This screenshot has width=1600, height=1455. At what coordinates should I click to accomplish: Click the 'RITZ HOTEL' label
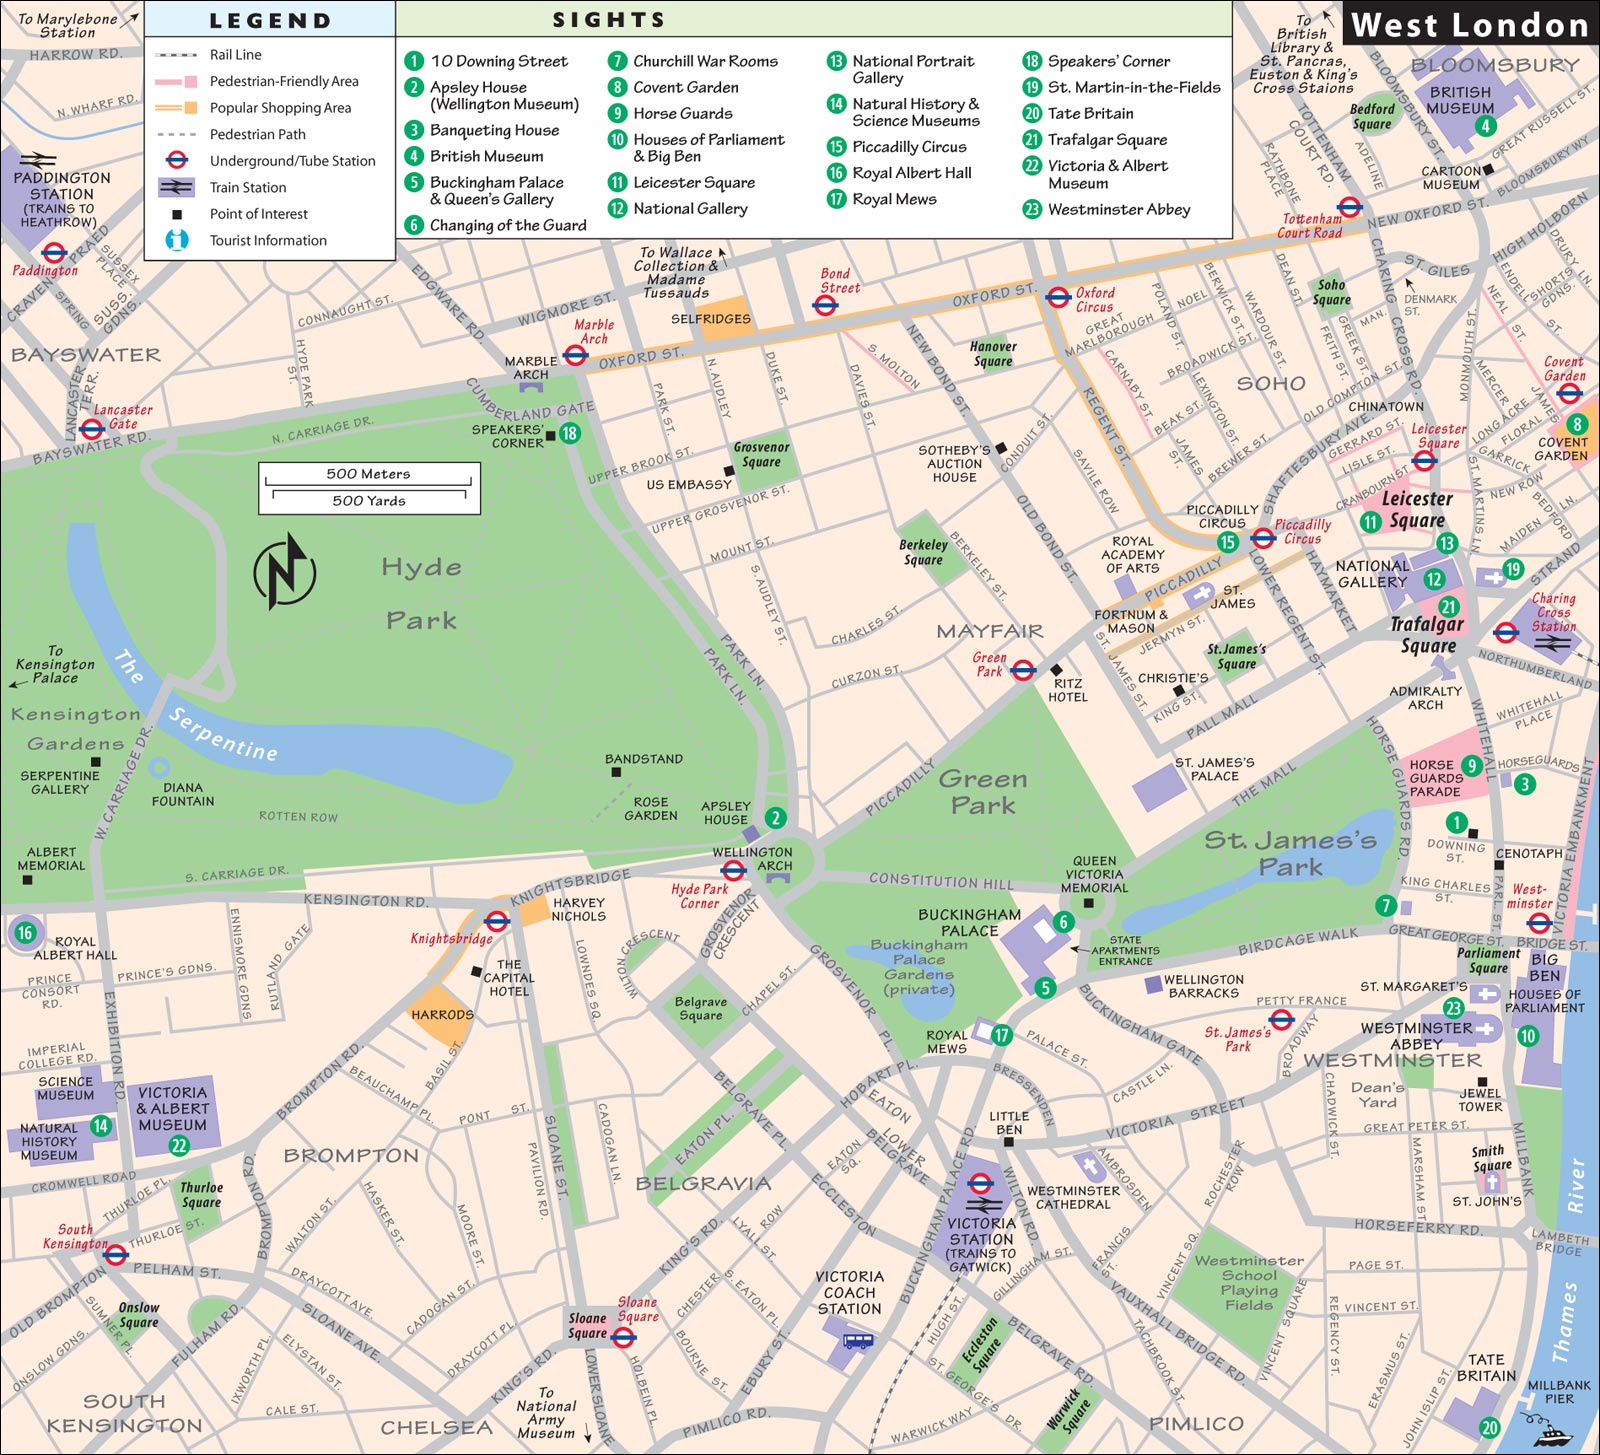tap(1068, 690)
